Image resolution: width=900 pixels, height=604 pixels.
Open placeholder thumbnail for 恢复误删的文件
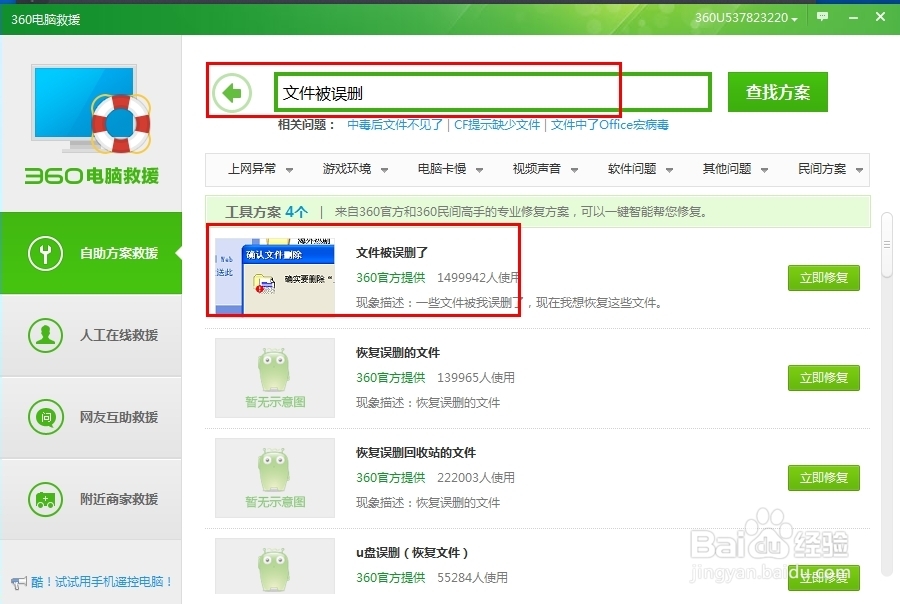click(x=275, y=378)
